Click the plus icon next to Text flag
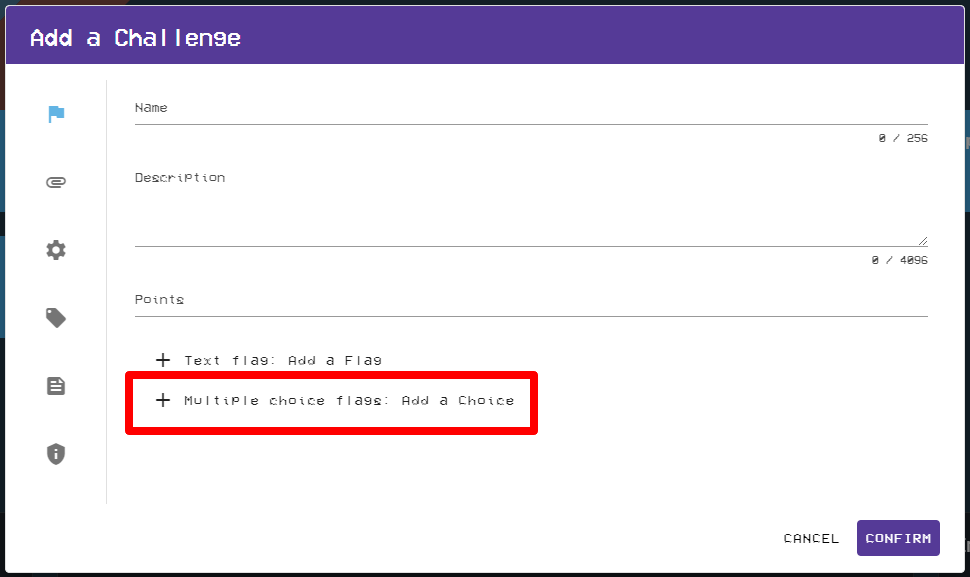This screenshot has height=577, width=970. [163, 360]
